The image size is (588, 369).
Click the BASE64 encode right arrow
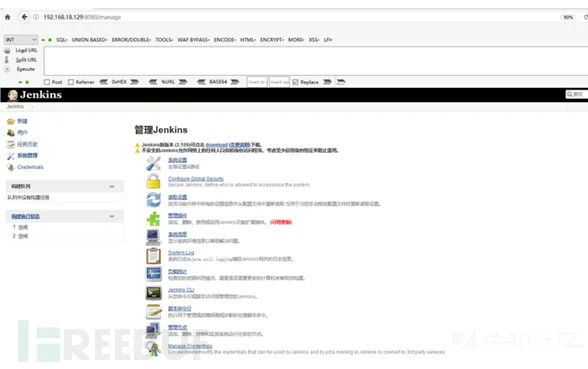(x=235, y=82)
